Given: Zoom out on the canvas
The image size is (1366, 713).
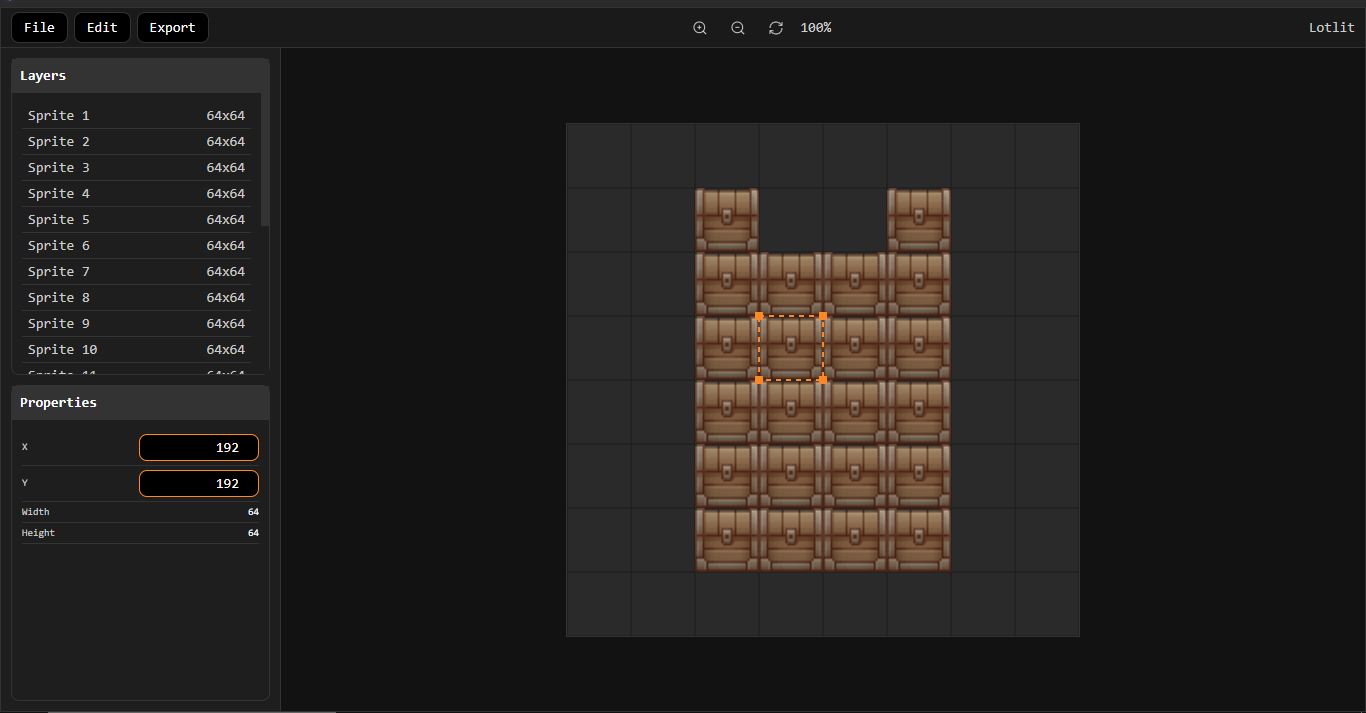Looking at the screenshot, I should tap(737, 27).
